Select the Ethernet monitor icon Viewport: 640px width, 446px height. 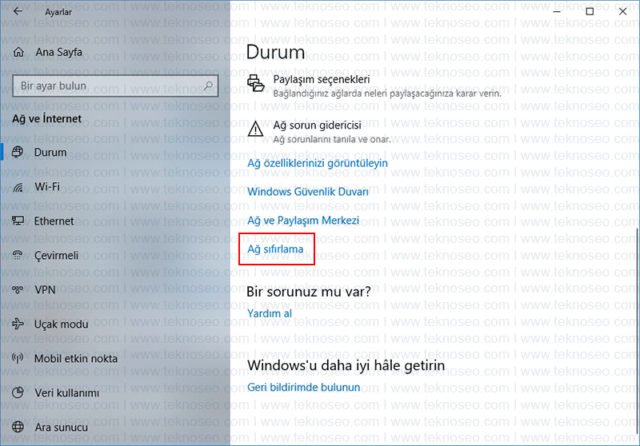coord(18,221)
